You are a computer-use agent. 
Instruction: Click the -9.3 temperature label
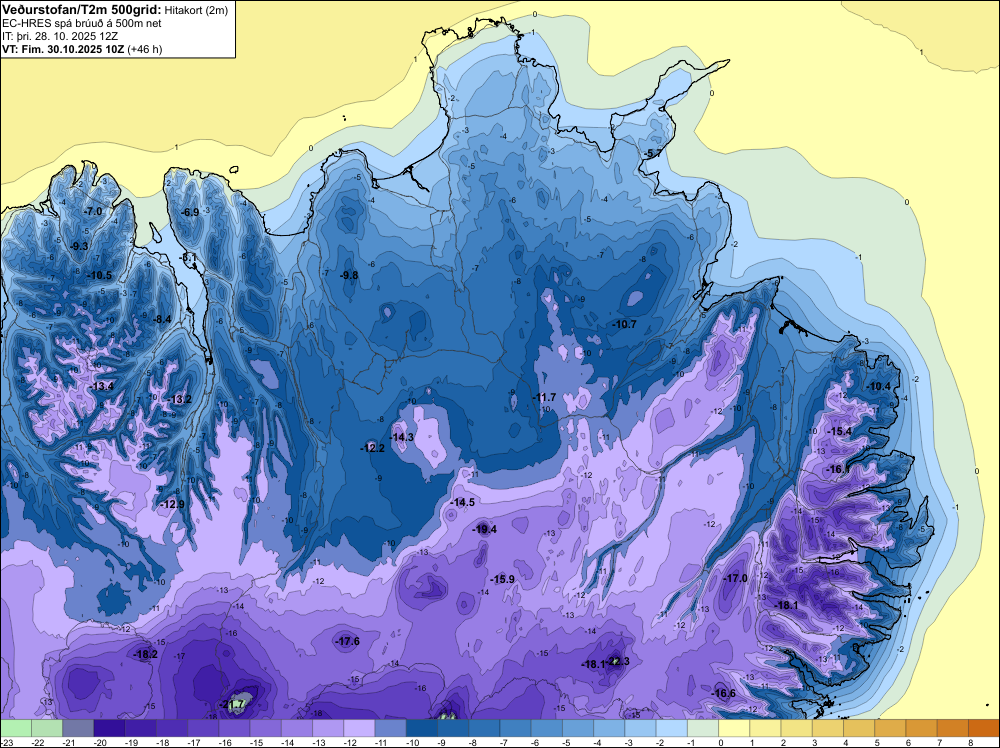[79, 246]
